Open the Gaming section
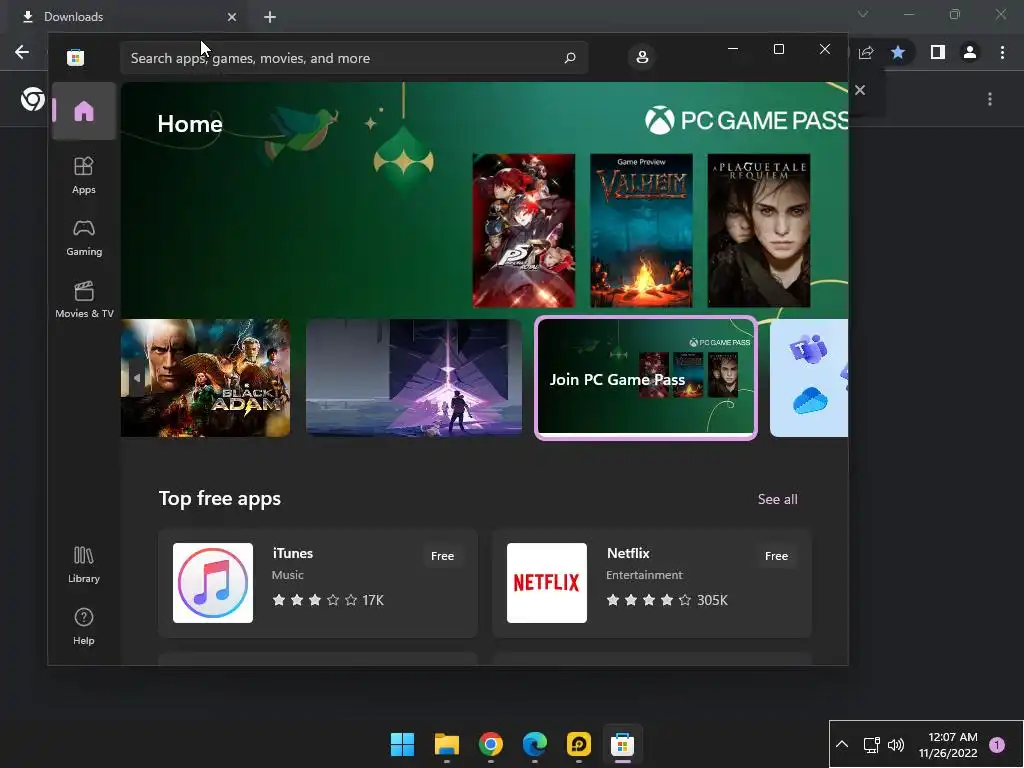Screen dimensions: 1024x768 click(x=84, y=238)
